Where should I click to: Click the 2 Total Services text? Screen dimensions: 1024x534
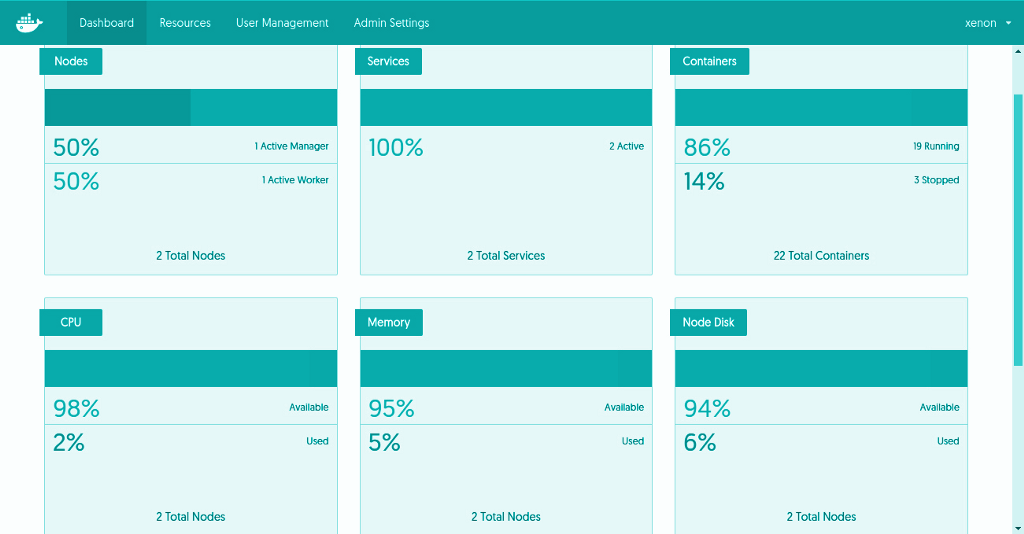506,256
